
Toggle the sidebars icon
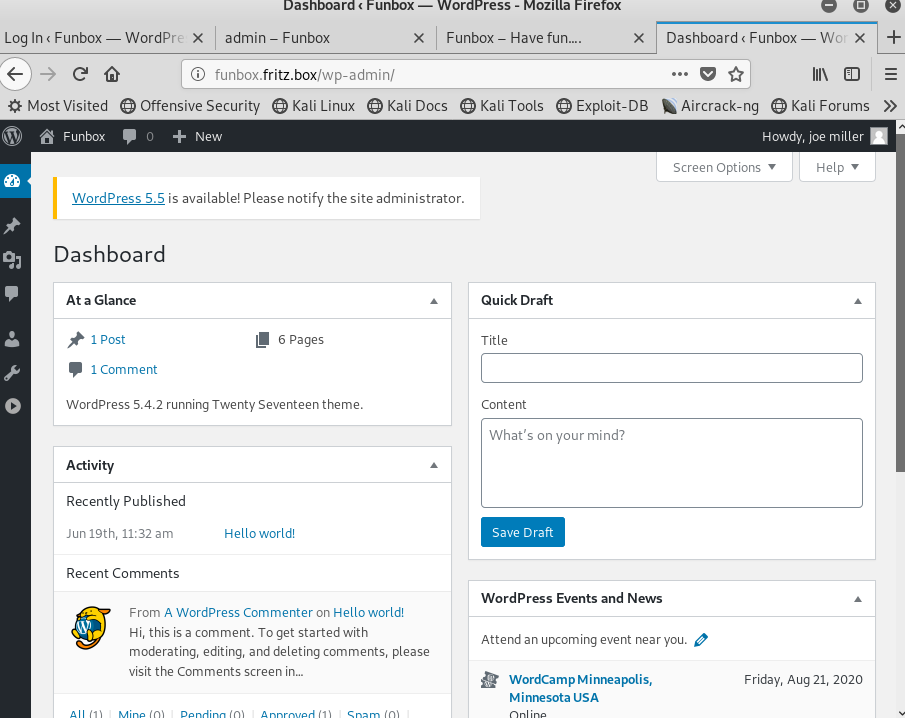(x=852, y=74)
